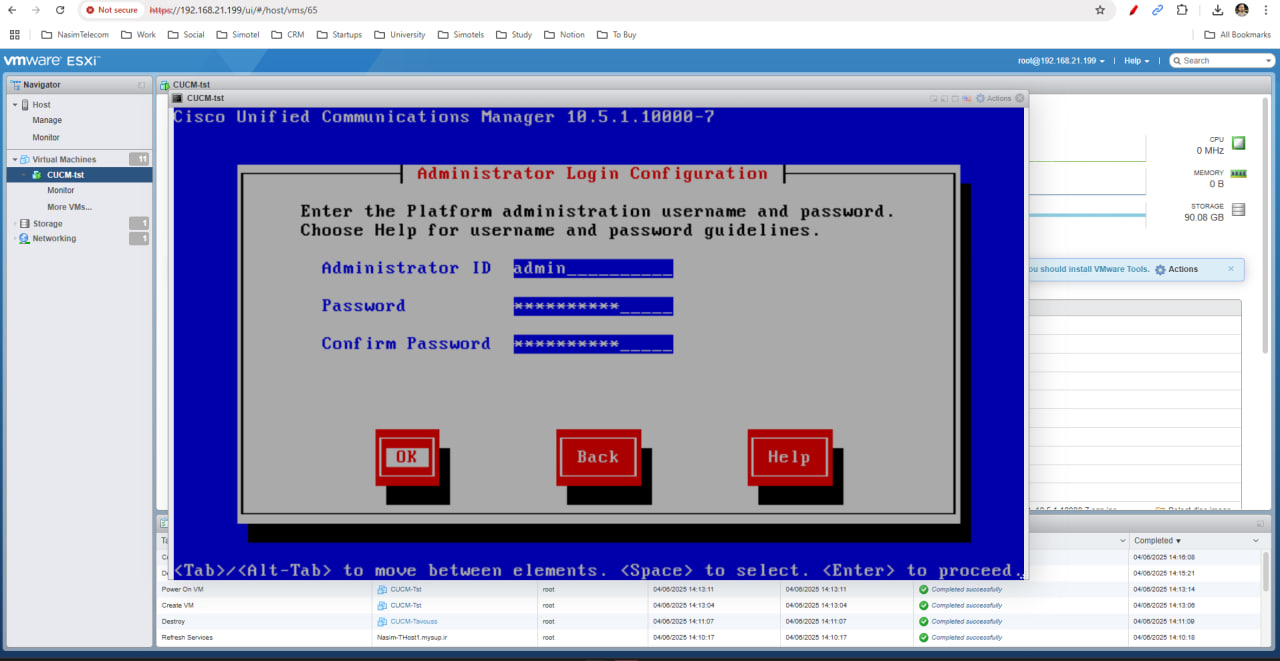The width and height of the screenshot is (1280, 661).
Task: Open the console window Actions gear menu
Action: (x=992, y=98)
